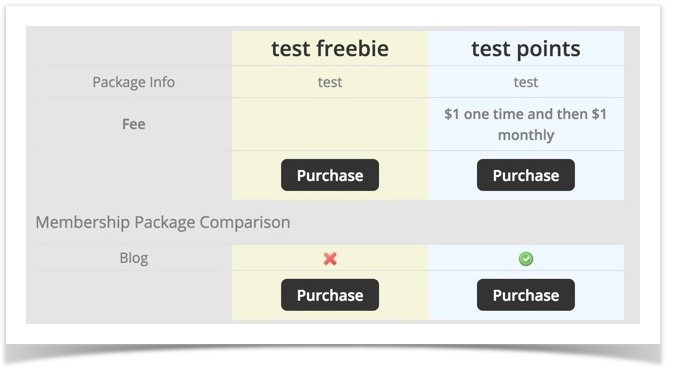Click 'test' package info under test freebie
Screen dimensions: 674x373
(330, 82)
